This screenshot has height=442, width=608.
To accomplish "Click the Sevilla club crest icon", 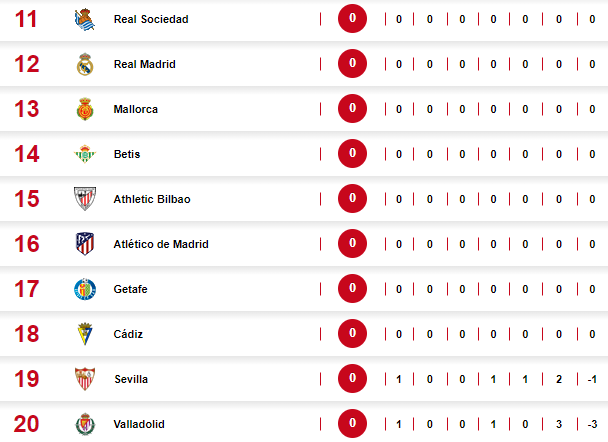I will [x=85, y=379].
